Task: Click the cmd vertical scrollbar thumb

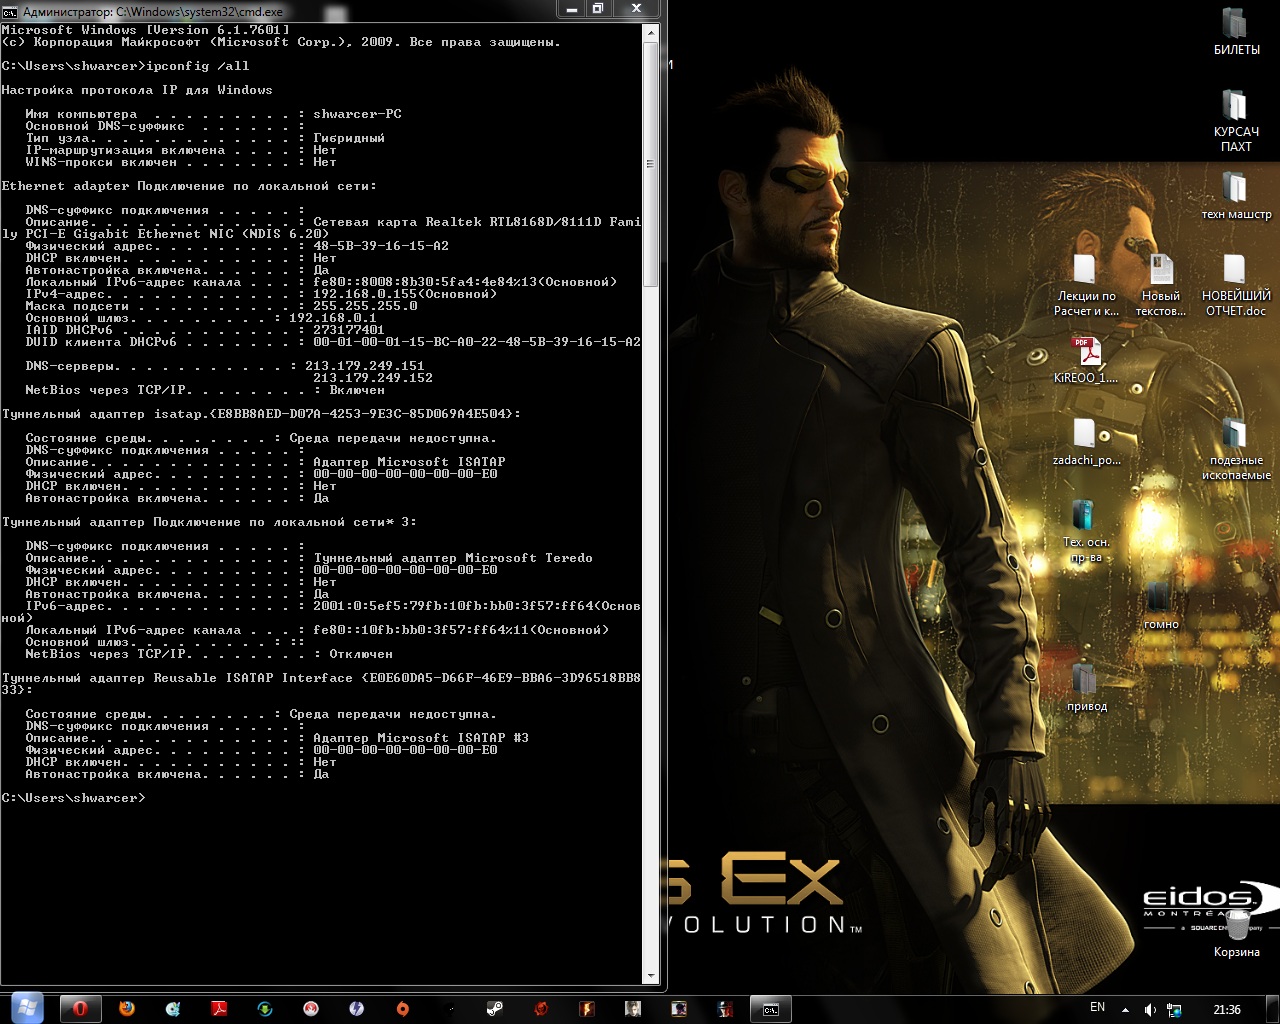Action: [x=651, y=164]
